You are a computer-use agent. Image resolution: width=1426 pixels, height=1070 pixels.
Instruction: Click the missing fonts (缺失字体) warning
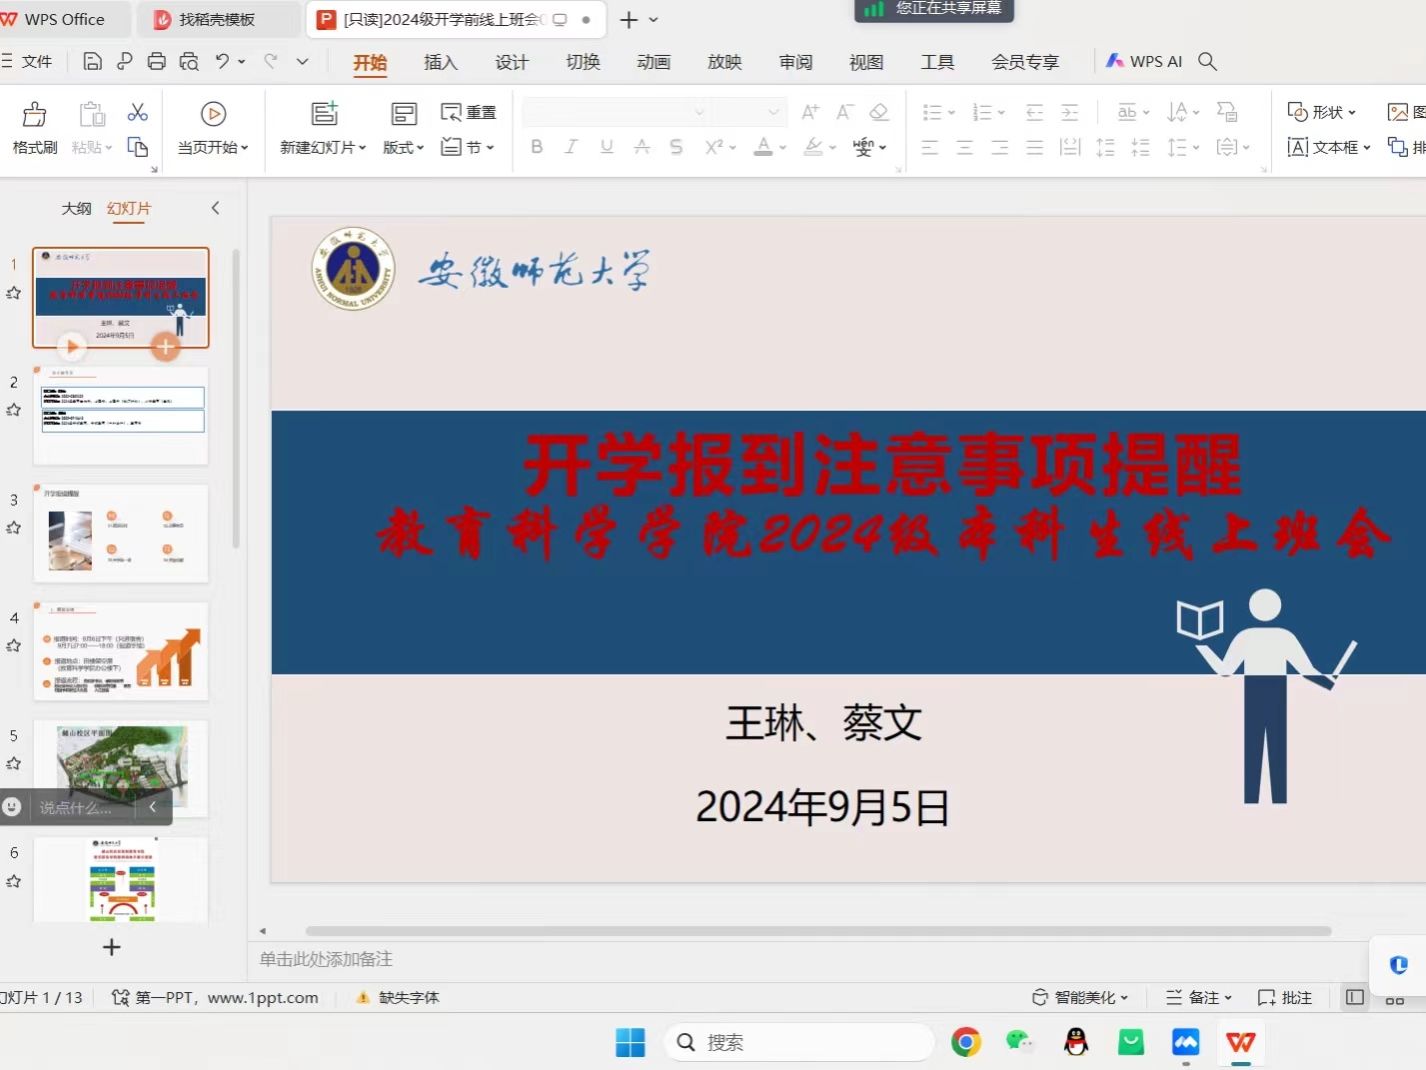pyautogui.click(x=398, y=997)
